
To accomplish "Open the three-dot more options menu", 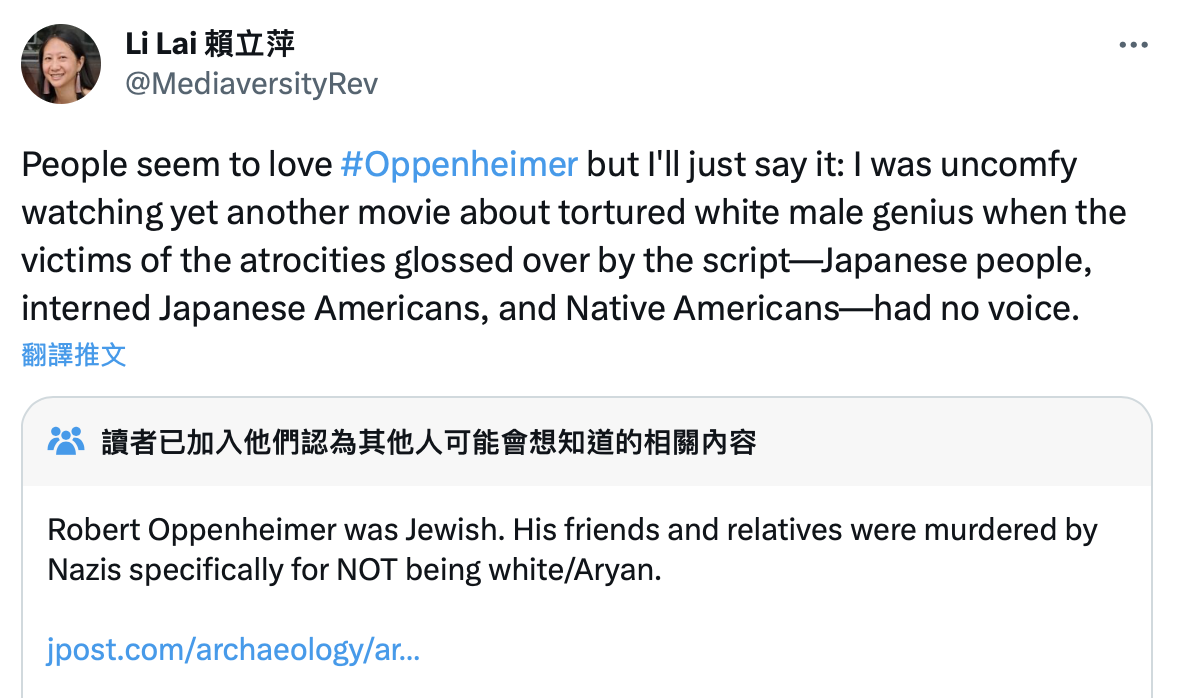I will click(x=1132, y=45).
